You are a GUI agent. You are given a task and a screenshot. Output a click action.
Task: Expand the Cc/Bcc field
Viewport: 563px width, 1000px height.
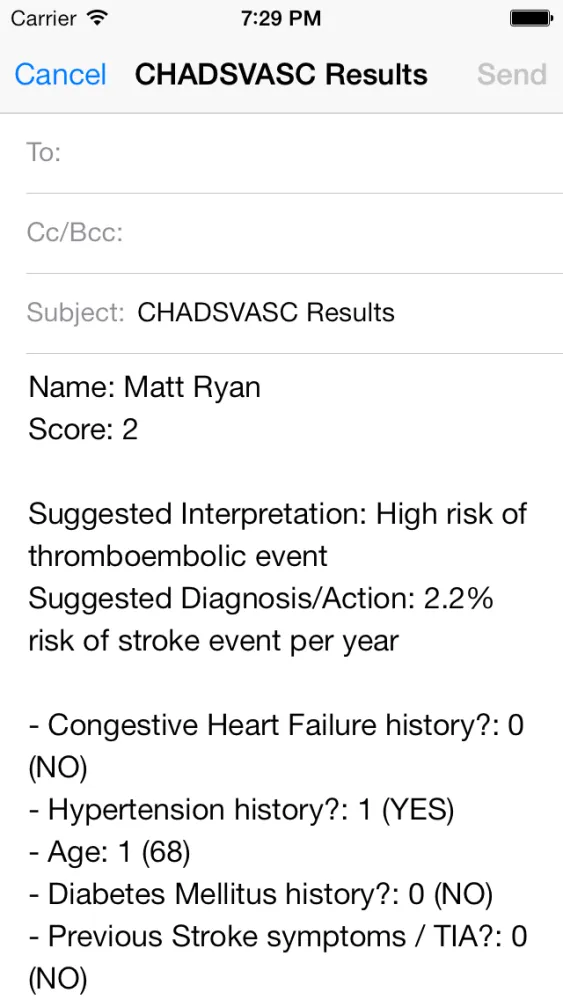coord(295,233)
